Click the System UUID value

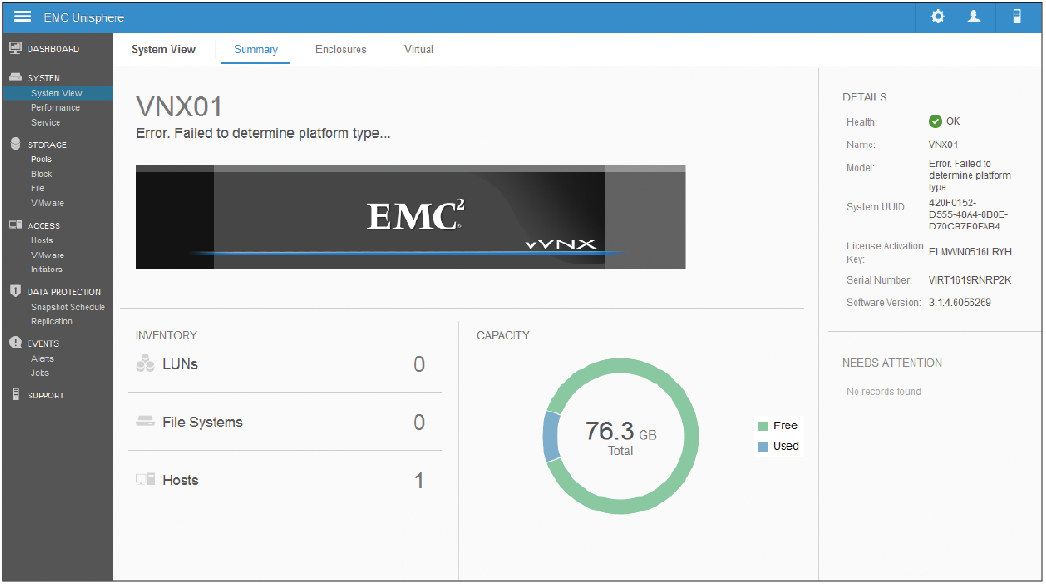click(x=968, y=214)
